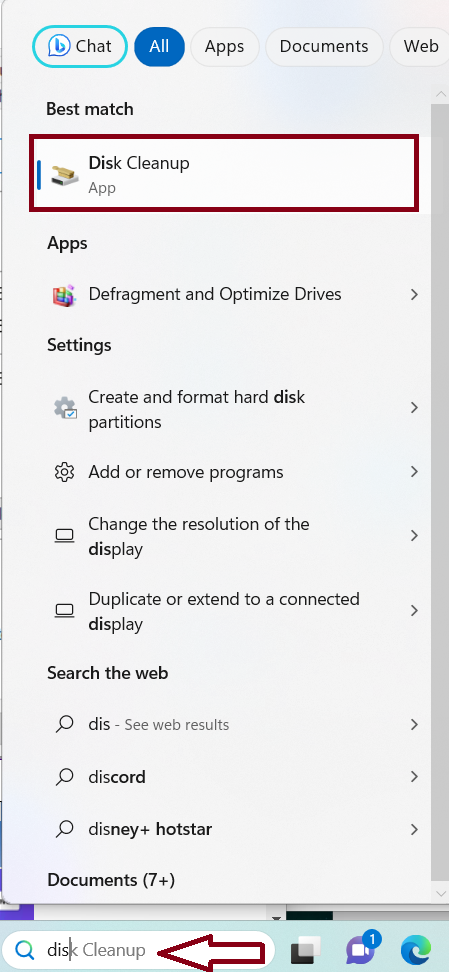This screenshot has height=972, width=449.
Task: Open Microsoft Edge from the taskbar
Action: pyautogui.click(x=416, y=950)
